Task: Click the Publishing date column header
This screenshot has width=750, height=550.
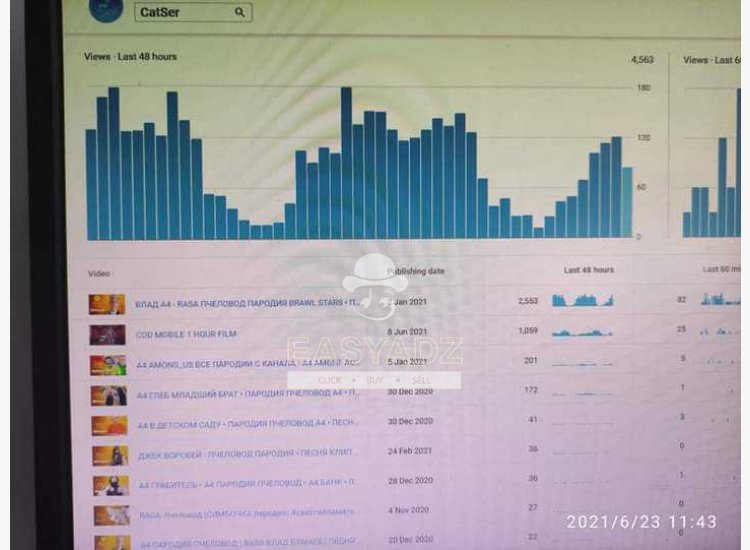Action: point(416,271)
